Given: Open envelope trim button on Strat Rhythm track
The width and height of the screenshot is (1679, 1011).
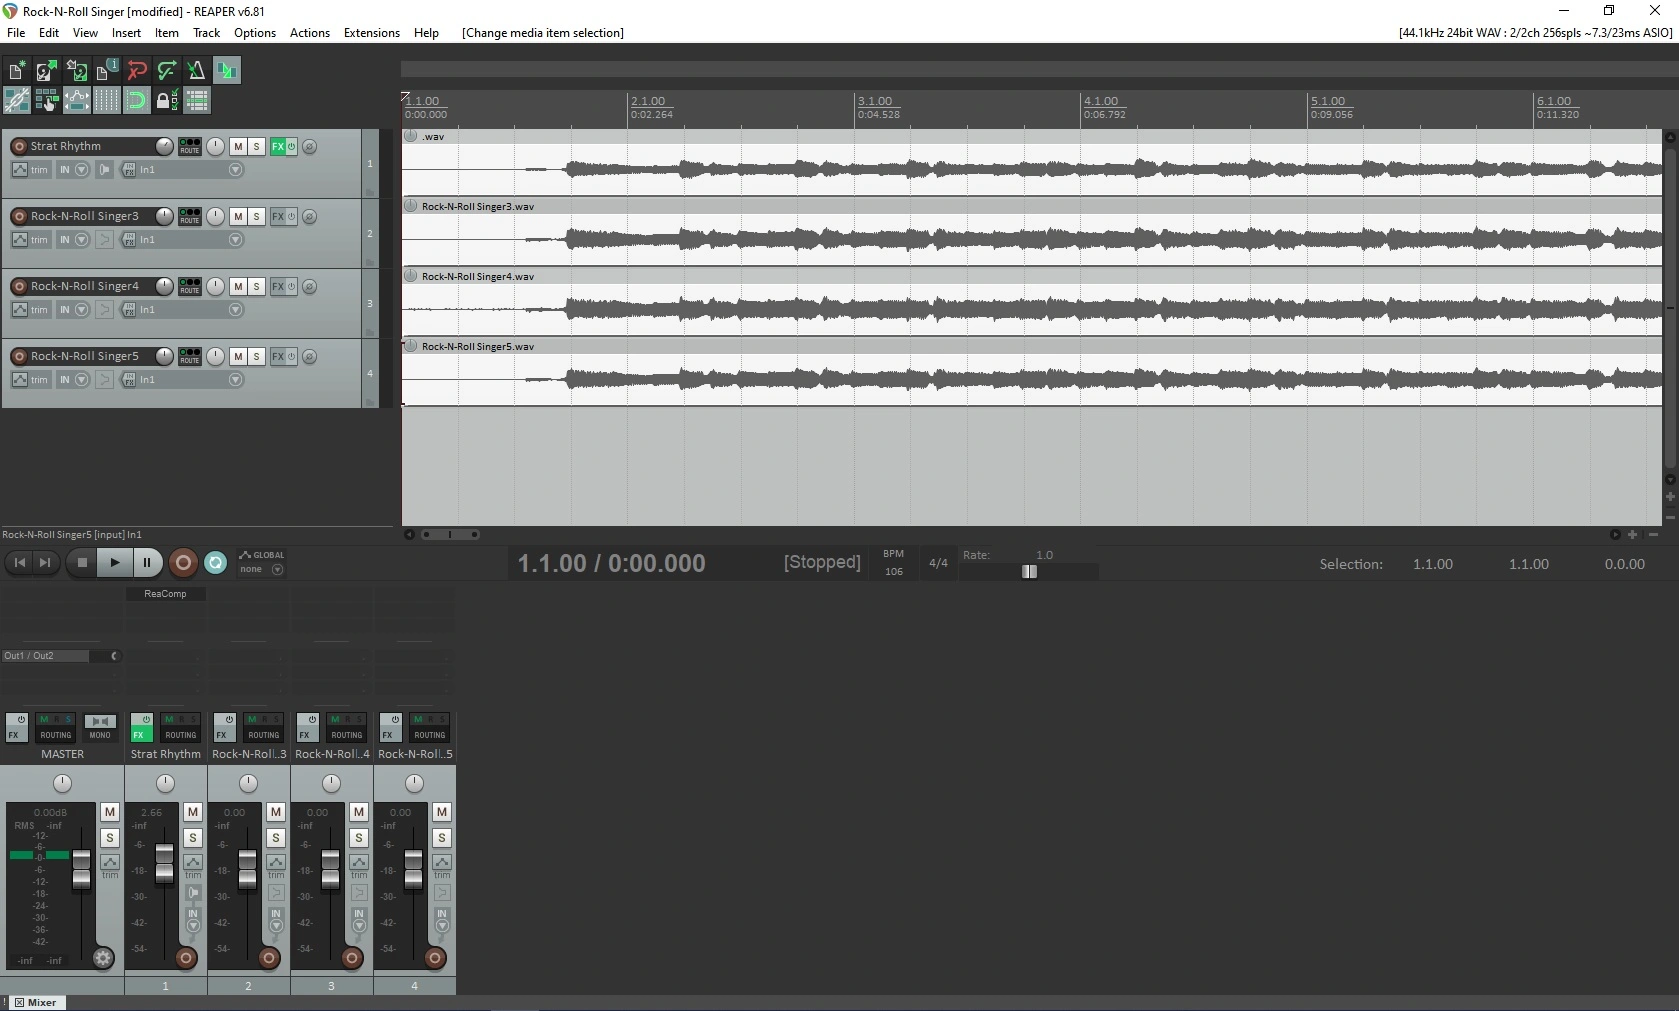Looking at the screenshot, I should pyautogui.click(x=30, y=170).
